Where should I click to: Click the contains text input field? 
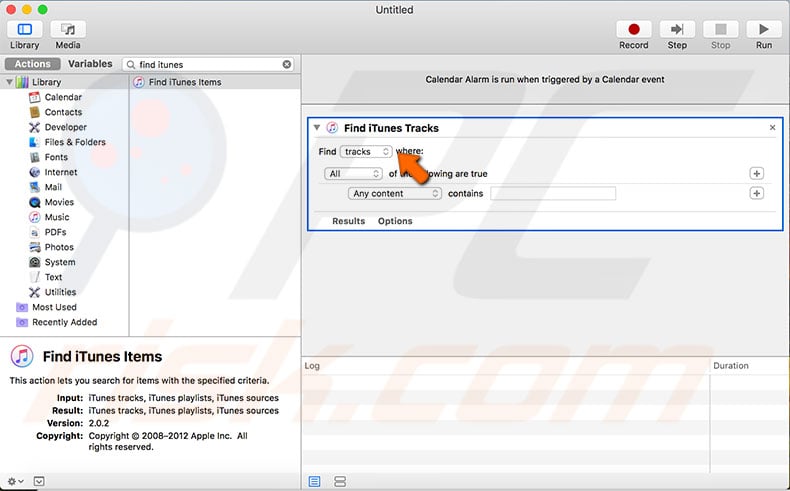[x=552, y=194]
